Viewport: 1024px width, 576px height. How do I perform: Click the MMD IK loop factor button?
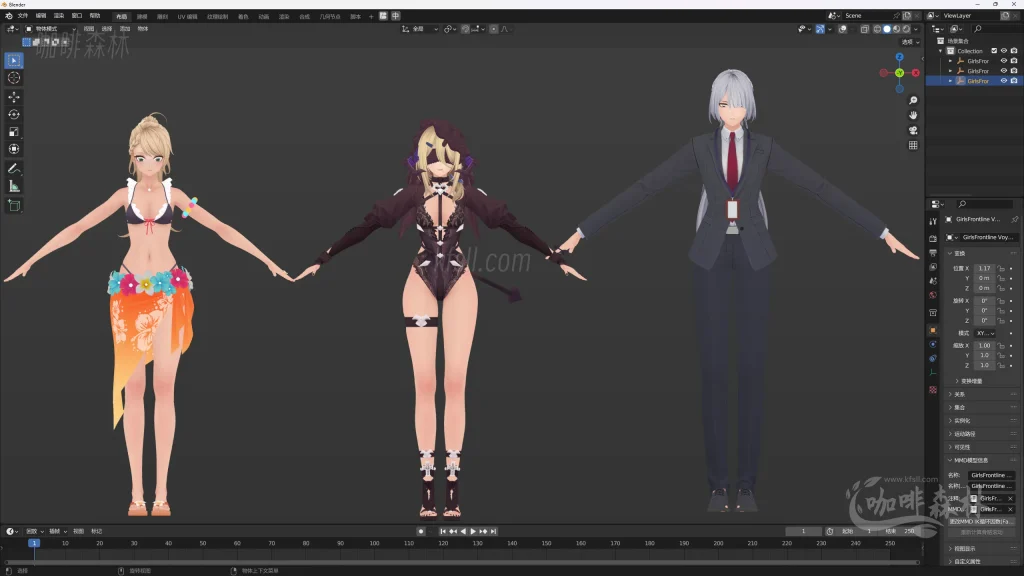pos(982,521)
